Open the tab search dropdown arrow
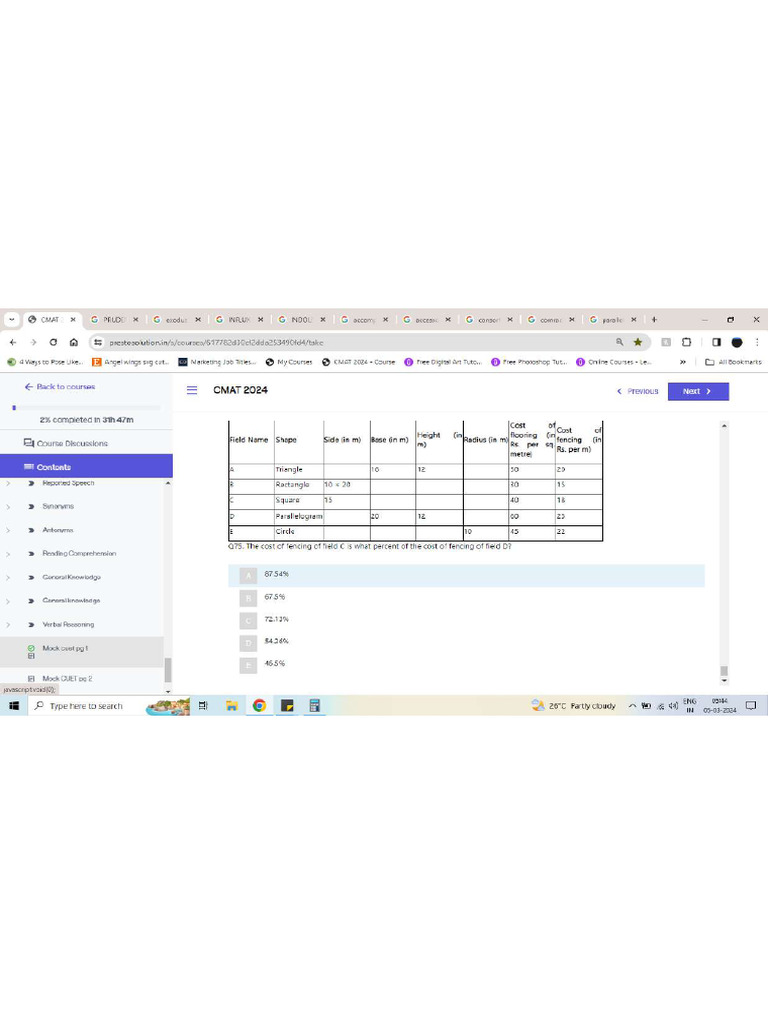The image size is (768, 1024). [x=11, y=320]
